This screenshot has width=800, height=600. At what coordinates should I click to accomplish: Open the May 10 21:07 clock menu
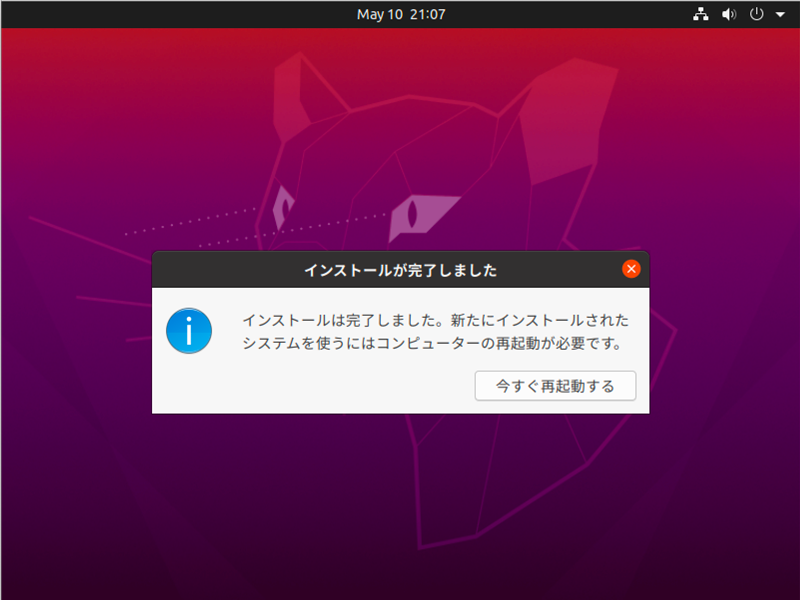[x=401, y=14]
